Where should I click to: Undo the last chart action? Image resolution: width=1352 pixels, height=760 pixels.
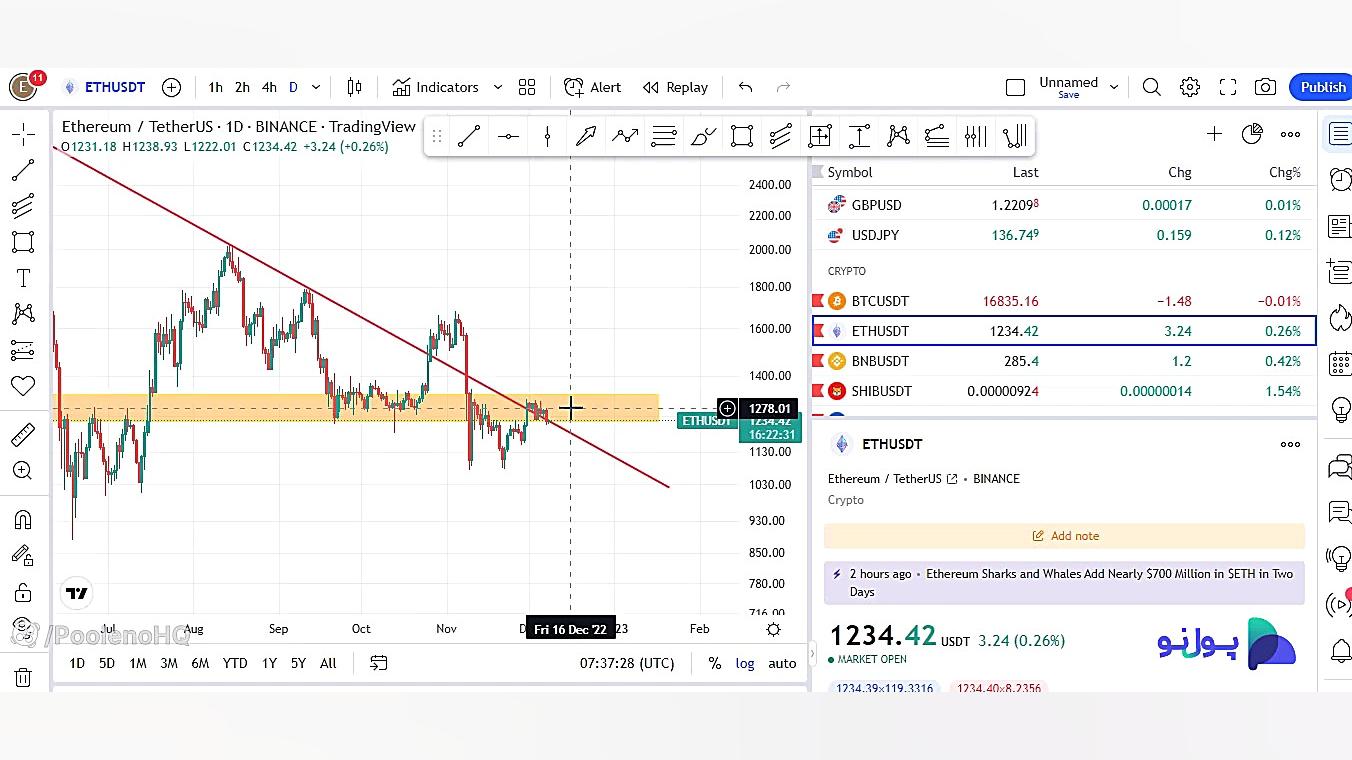[745, 87]
